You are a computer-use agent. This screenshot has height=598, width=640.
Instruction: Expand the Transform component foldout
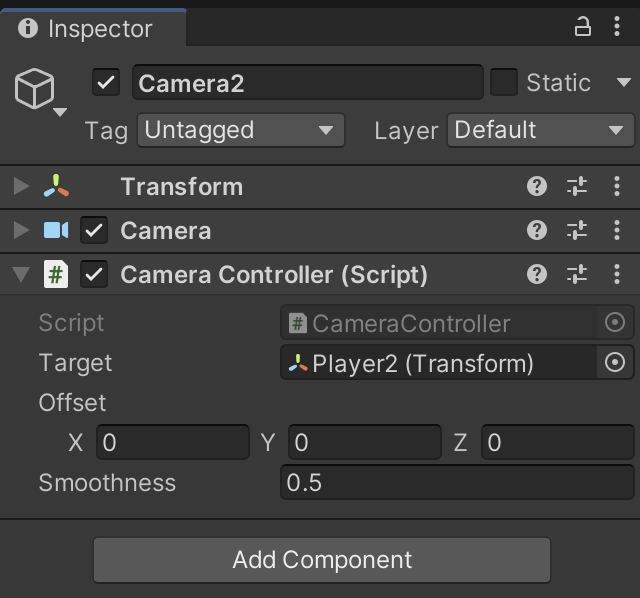(21, 186)
